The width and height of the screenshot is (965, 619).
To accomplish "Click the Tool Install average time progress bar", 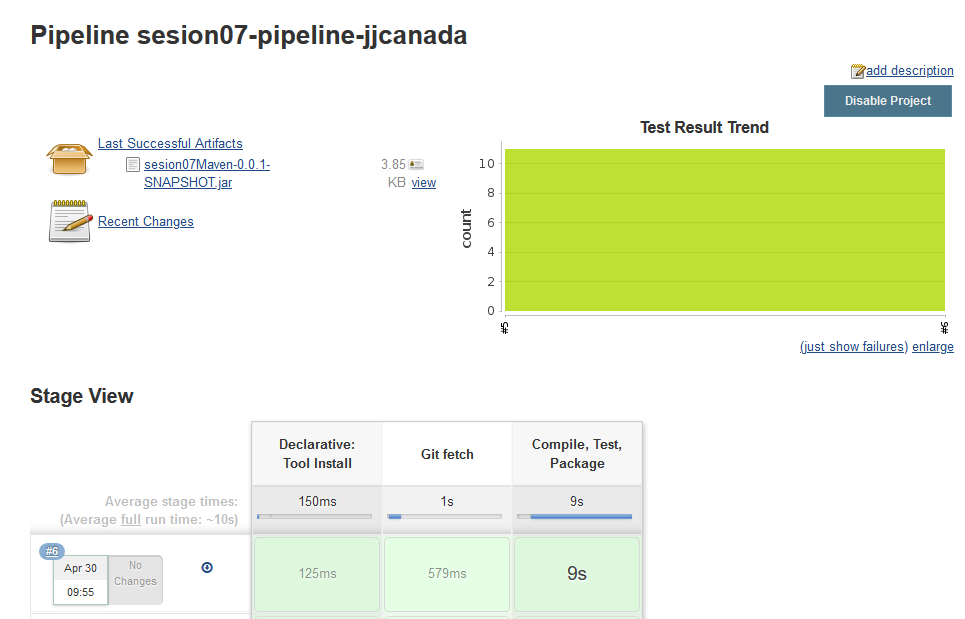I will click(314, 517).
